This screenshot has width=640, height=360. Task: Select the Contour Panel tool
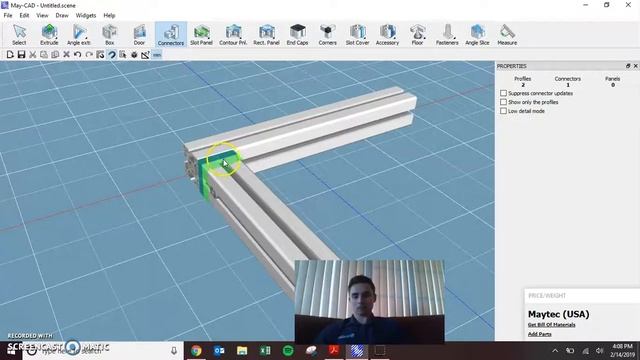click(x=233, y=34)
